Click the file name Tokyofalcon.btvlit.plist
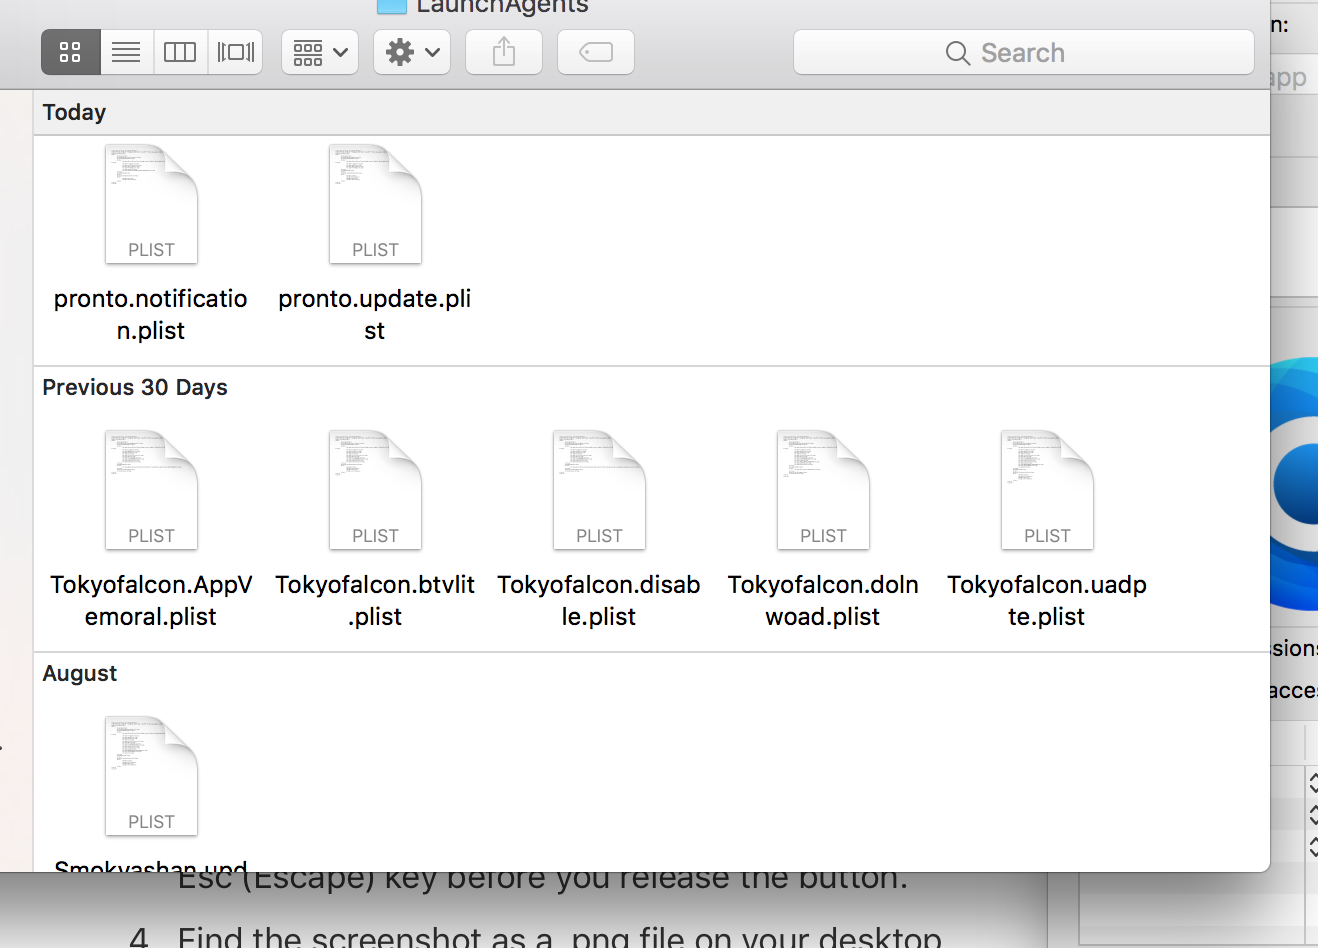This screenshot has width=1318, height=948. pyautogui.click(x=375, y=601)
